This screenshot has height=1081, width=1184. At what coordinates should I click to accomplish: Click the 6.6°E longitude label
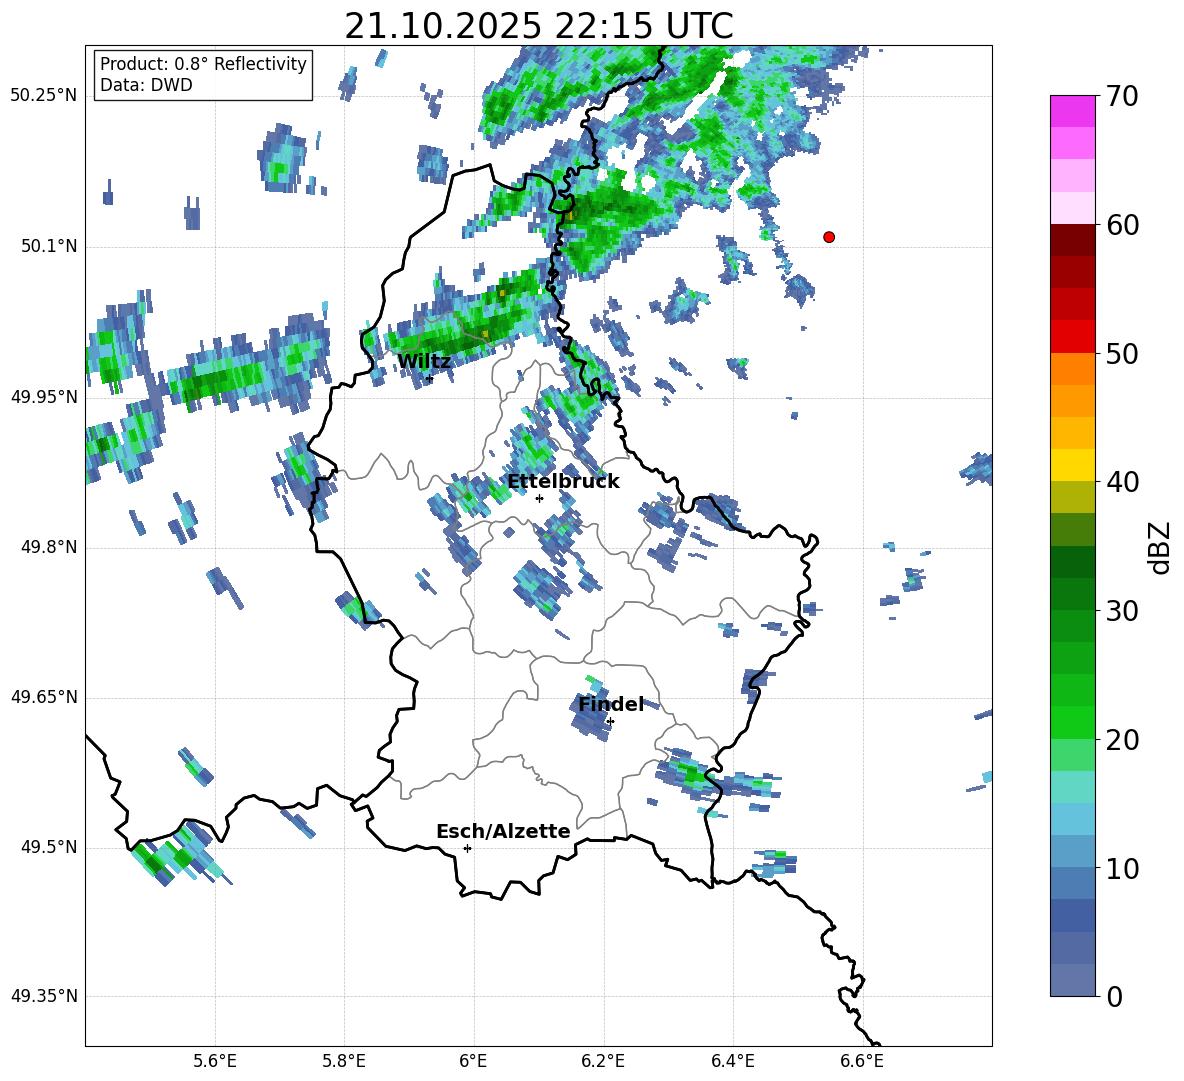862,1061
